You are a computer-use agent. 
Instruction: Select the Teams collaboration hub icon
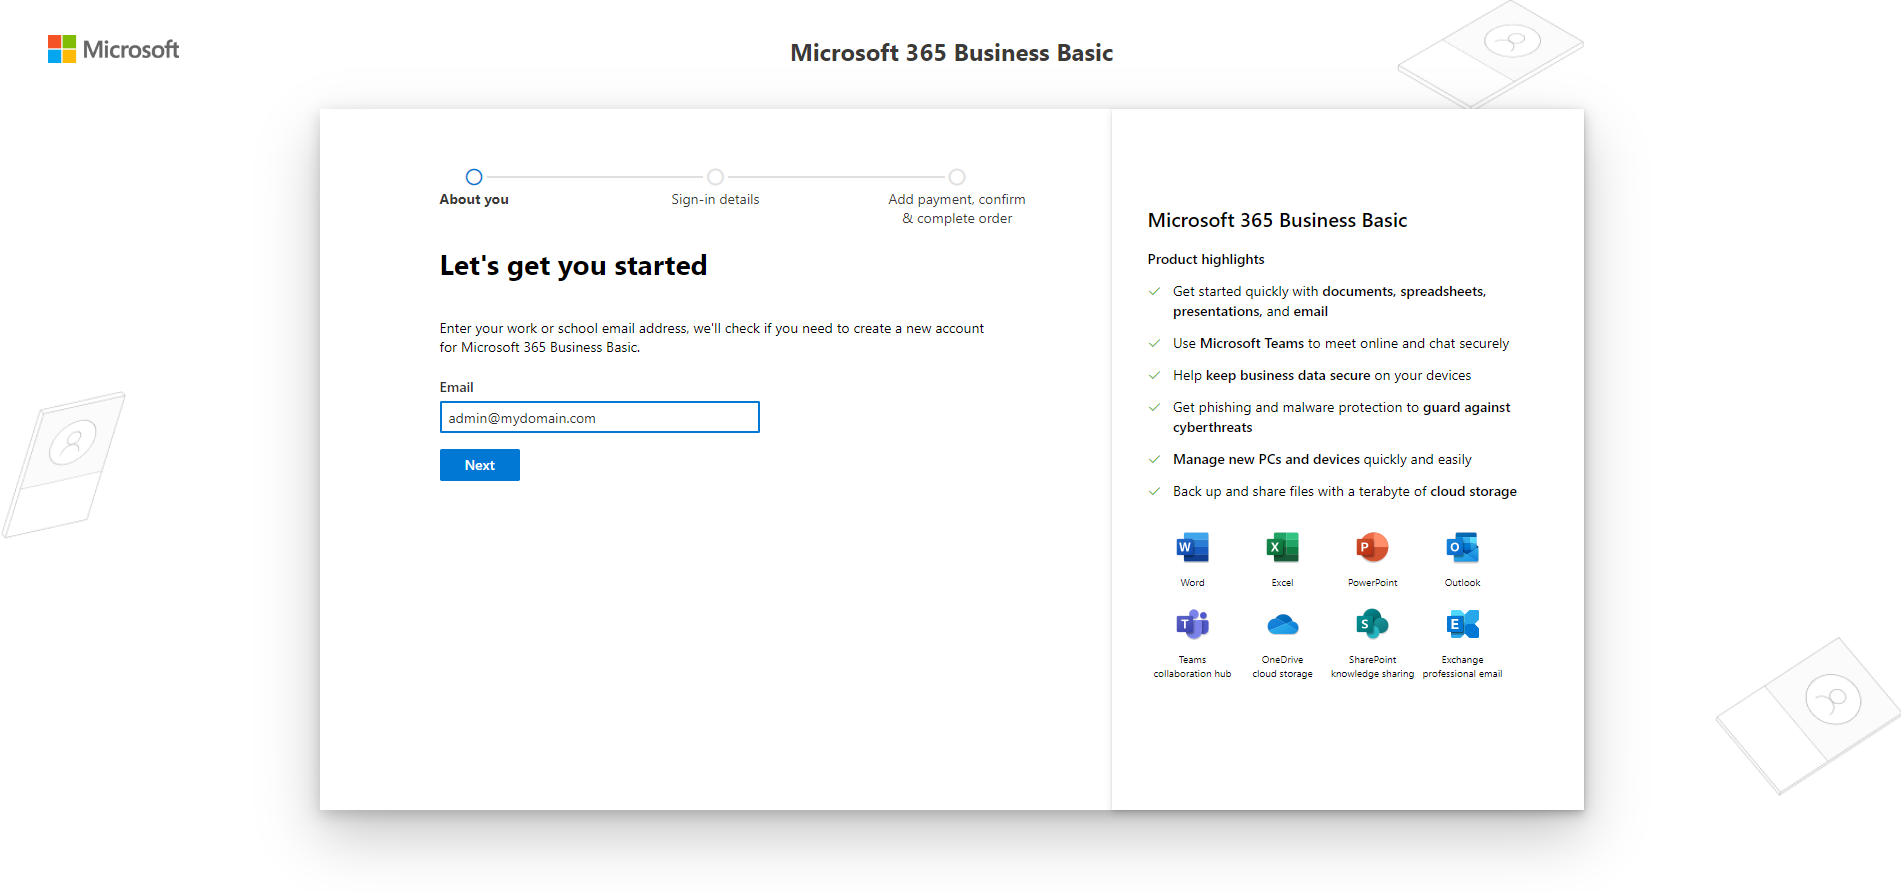pos(1192,624)
